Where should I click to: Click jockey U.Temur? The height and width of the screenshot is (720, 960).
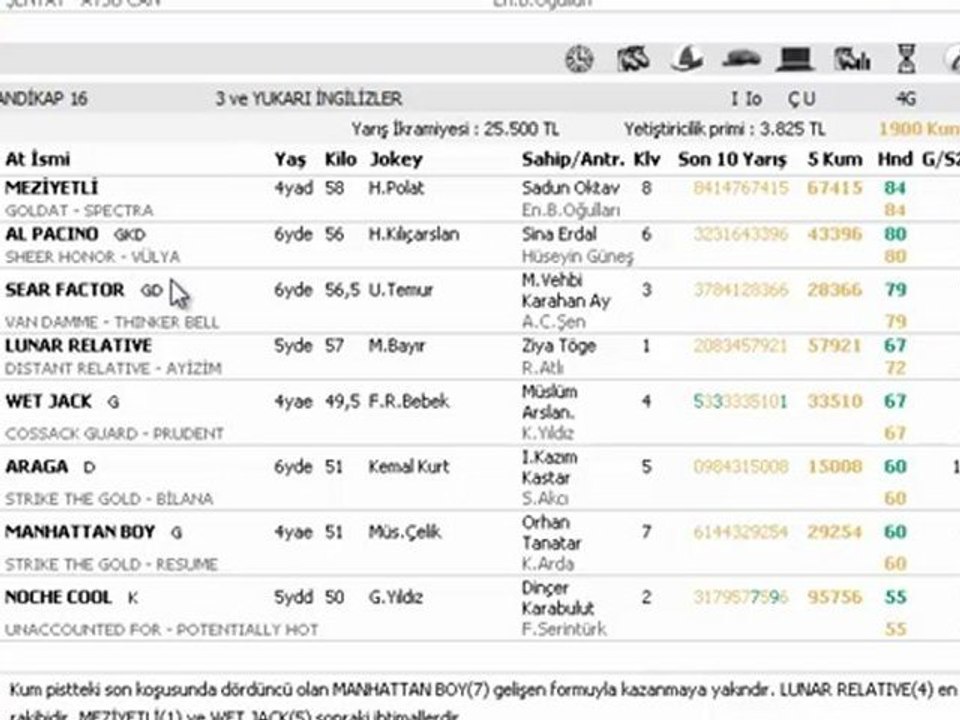(x=400, y=290)
